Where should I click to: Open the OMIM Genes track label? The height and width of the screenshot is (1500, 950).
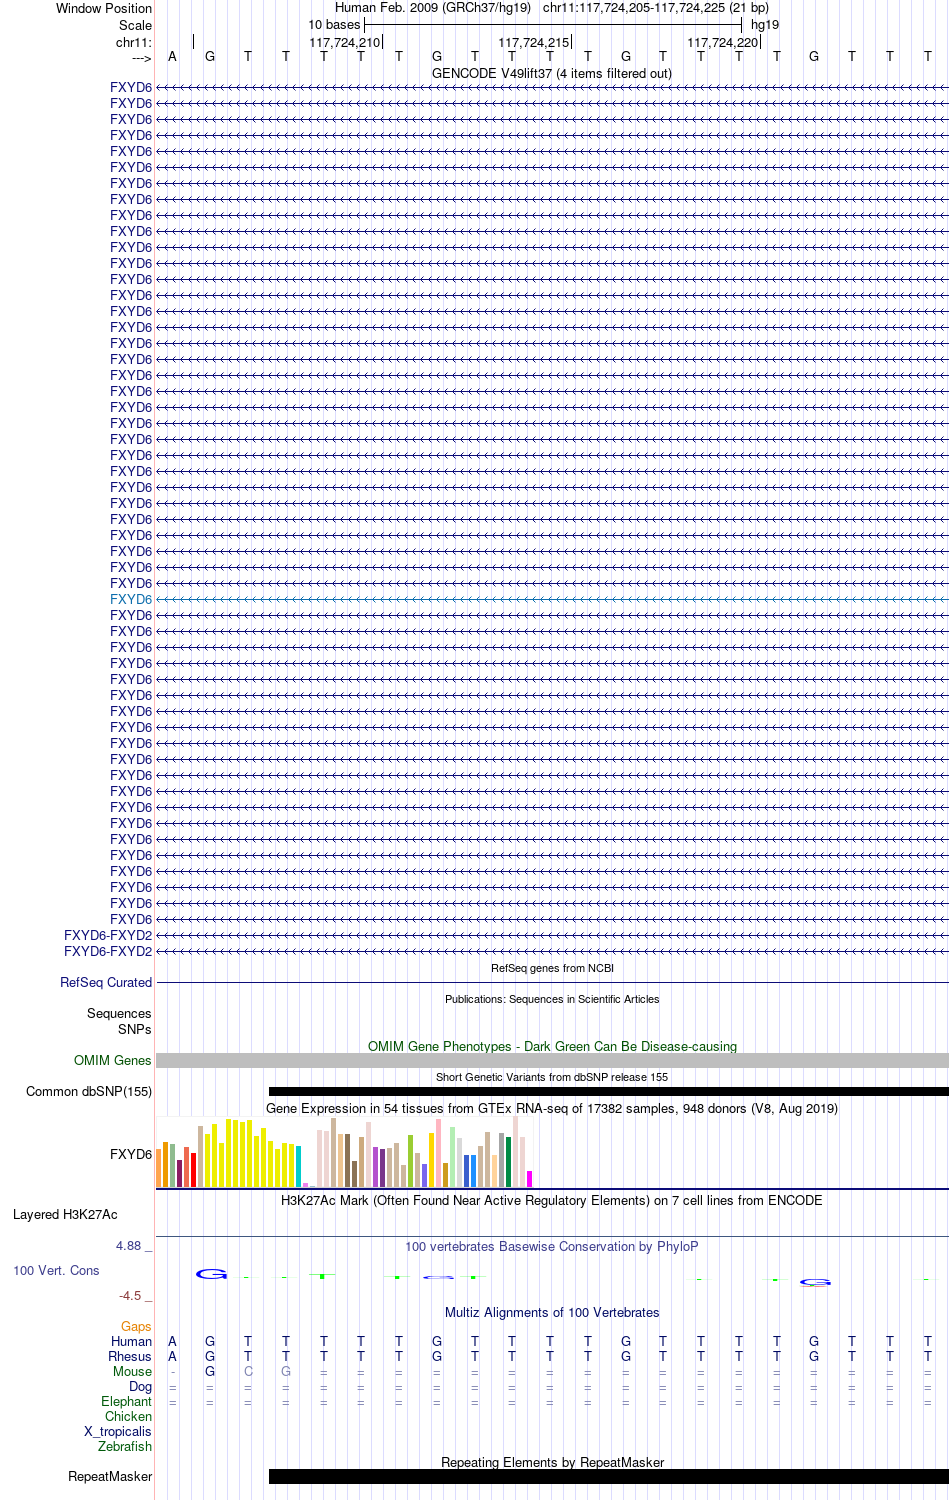pyautogui.click(x=113, y=1060)
